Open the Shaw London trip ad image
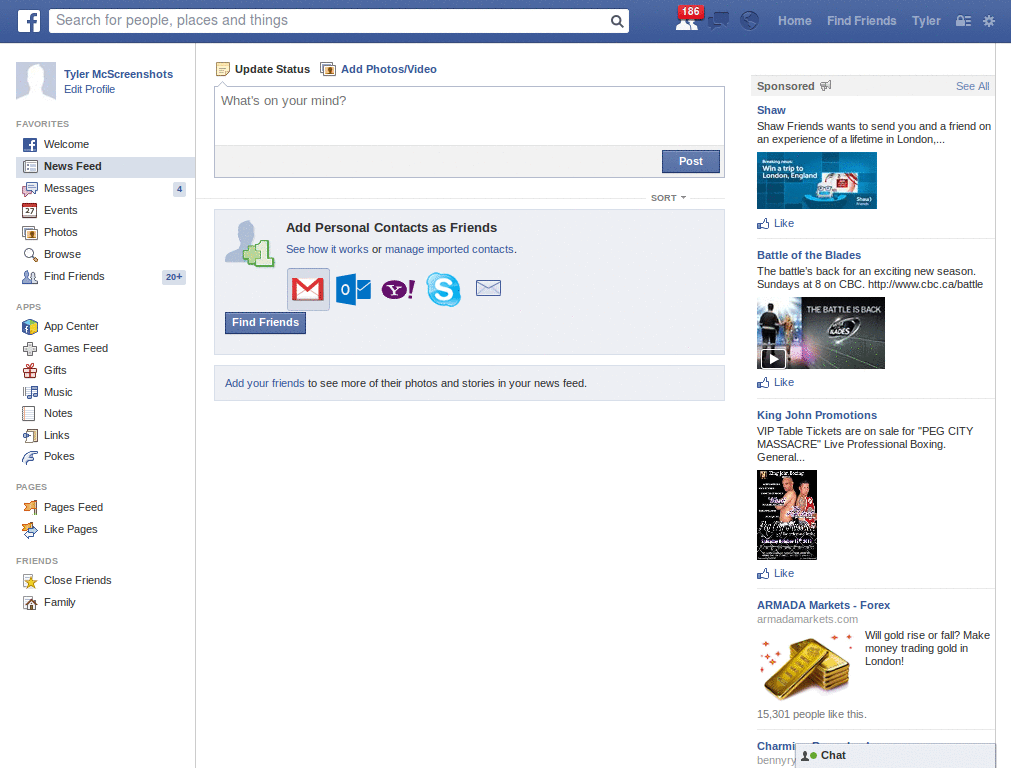The image size is (1024, 768). coord(817,180)
